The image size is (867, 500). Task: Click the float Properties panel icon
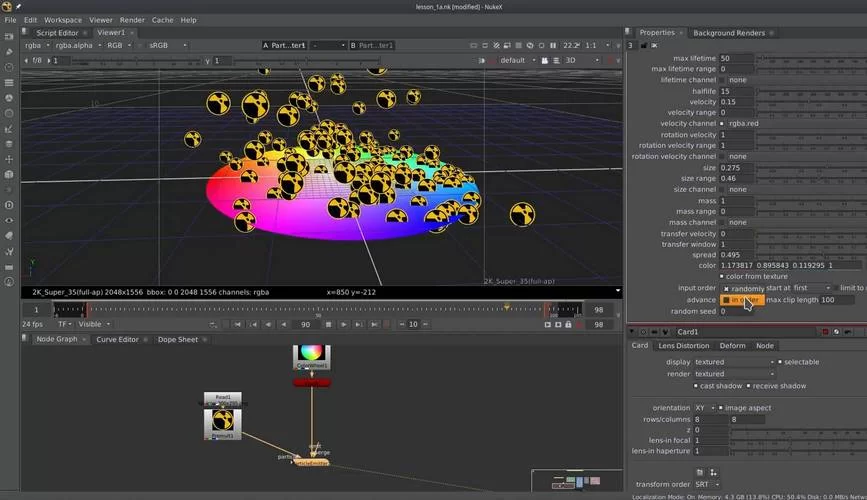[644, 45]
